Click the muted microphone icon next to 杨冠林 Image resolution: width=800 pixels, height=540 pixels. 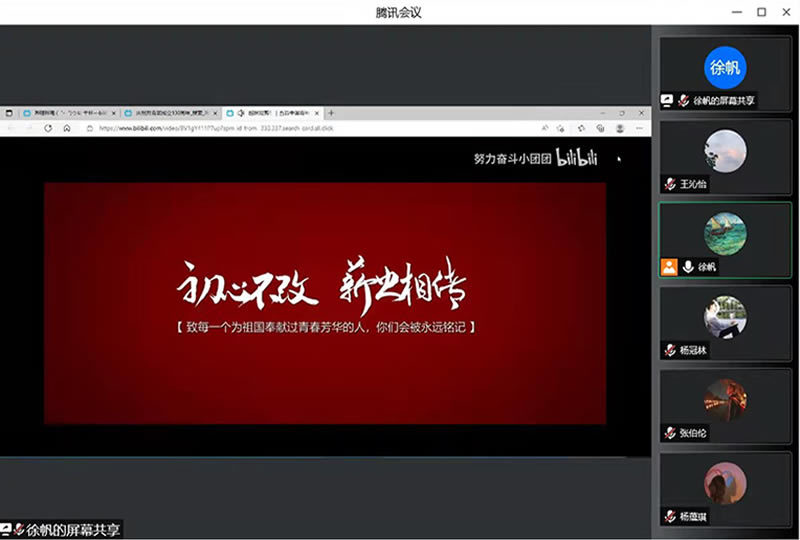coord(670,350)
